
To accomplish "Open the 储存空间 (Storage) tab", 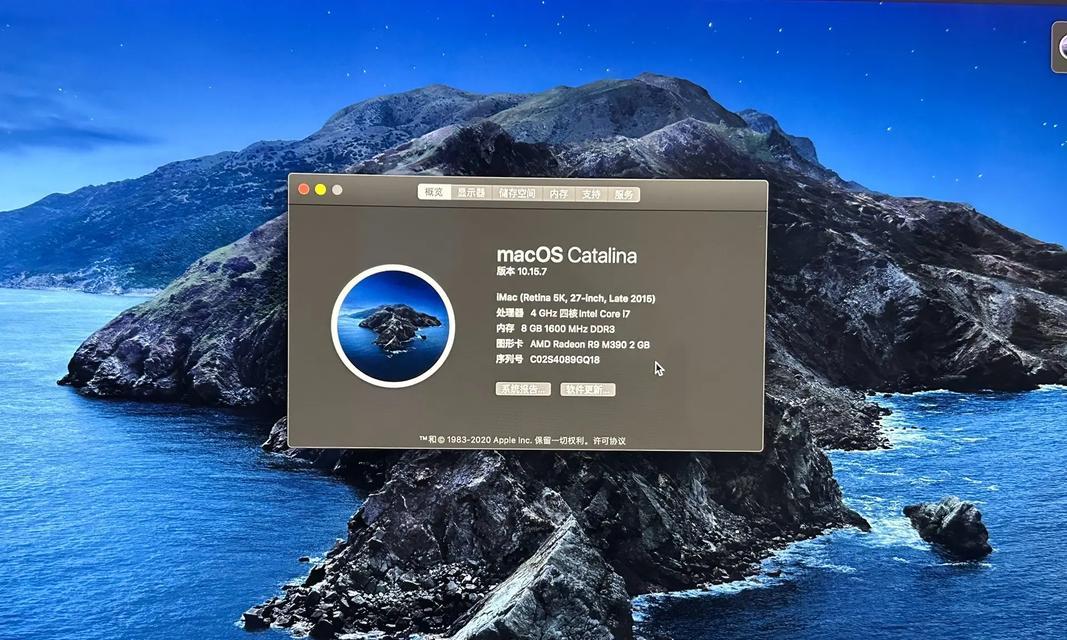I will pyautogui.click(x=517, y=194).
